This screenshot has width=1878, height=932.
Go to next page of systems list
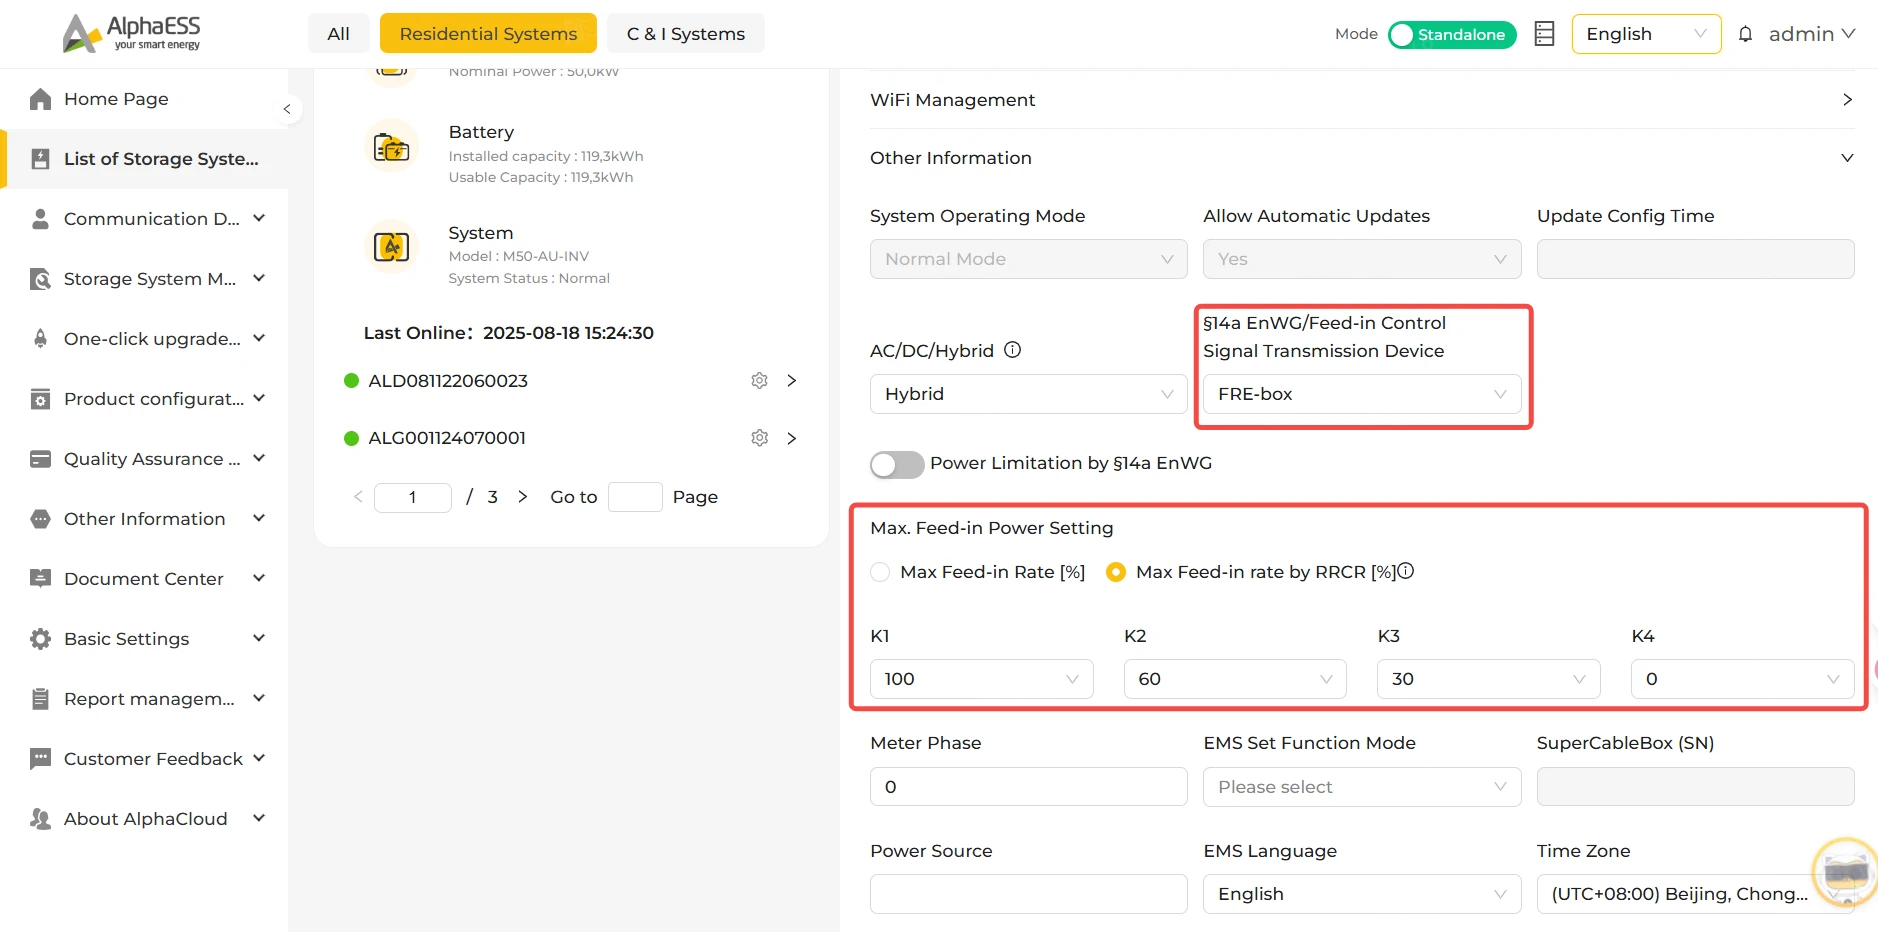click(x=522, y=497)
